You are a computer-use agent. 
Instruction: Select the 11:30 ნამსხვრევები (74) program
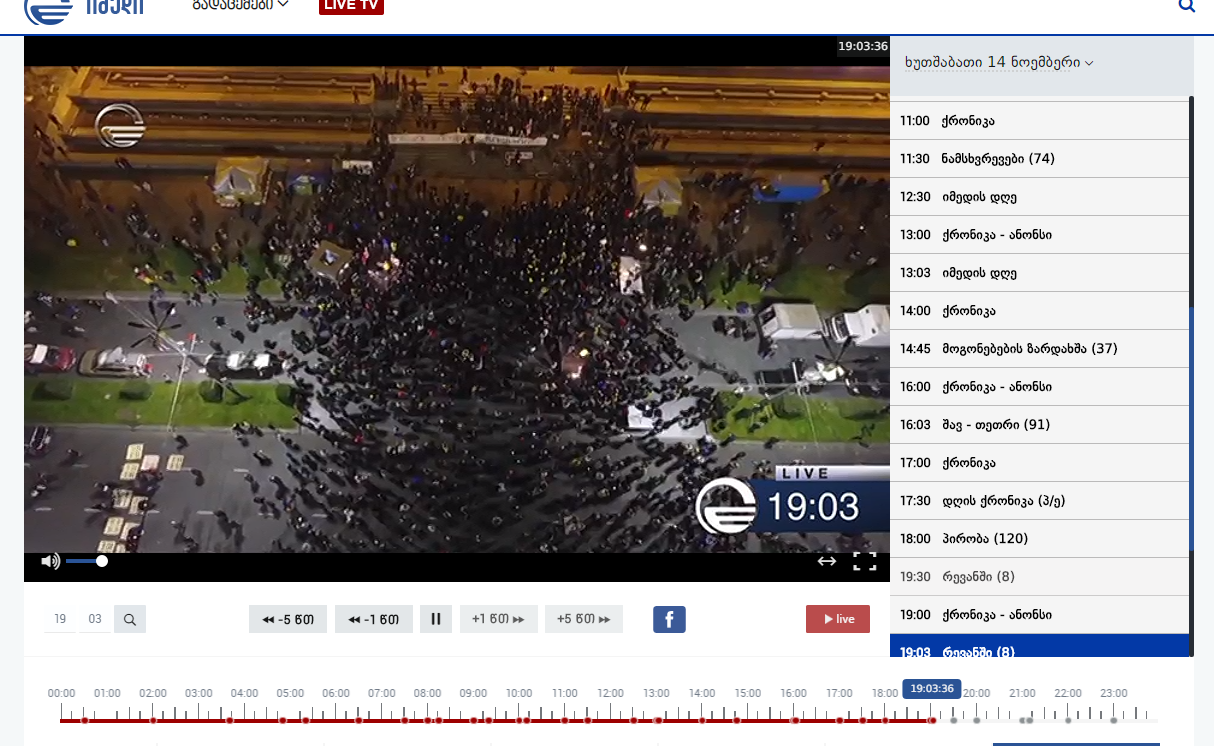click(x=1039, y=159)
